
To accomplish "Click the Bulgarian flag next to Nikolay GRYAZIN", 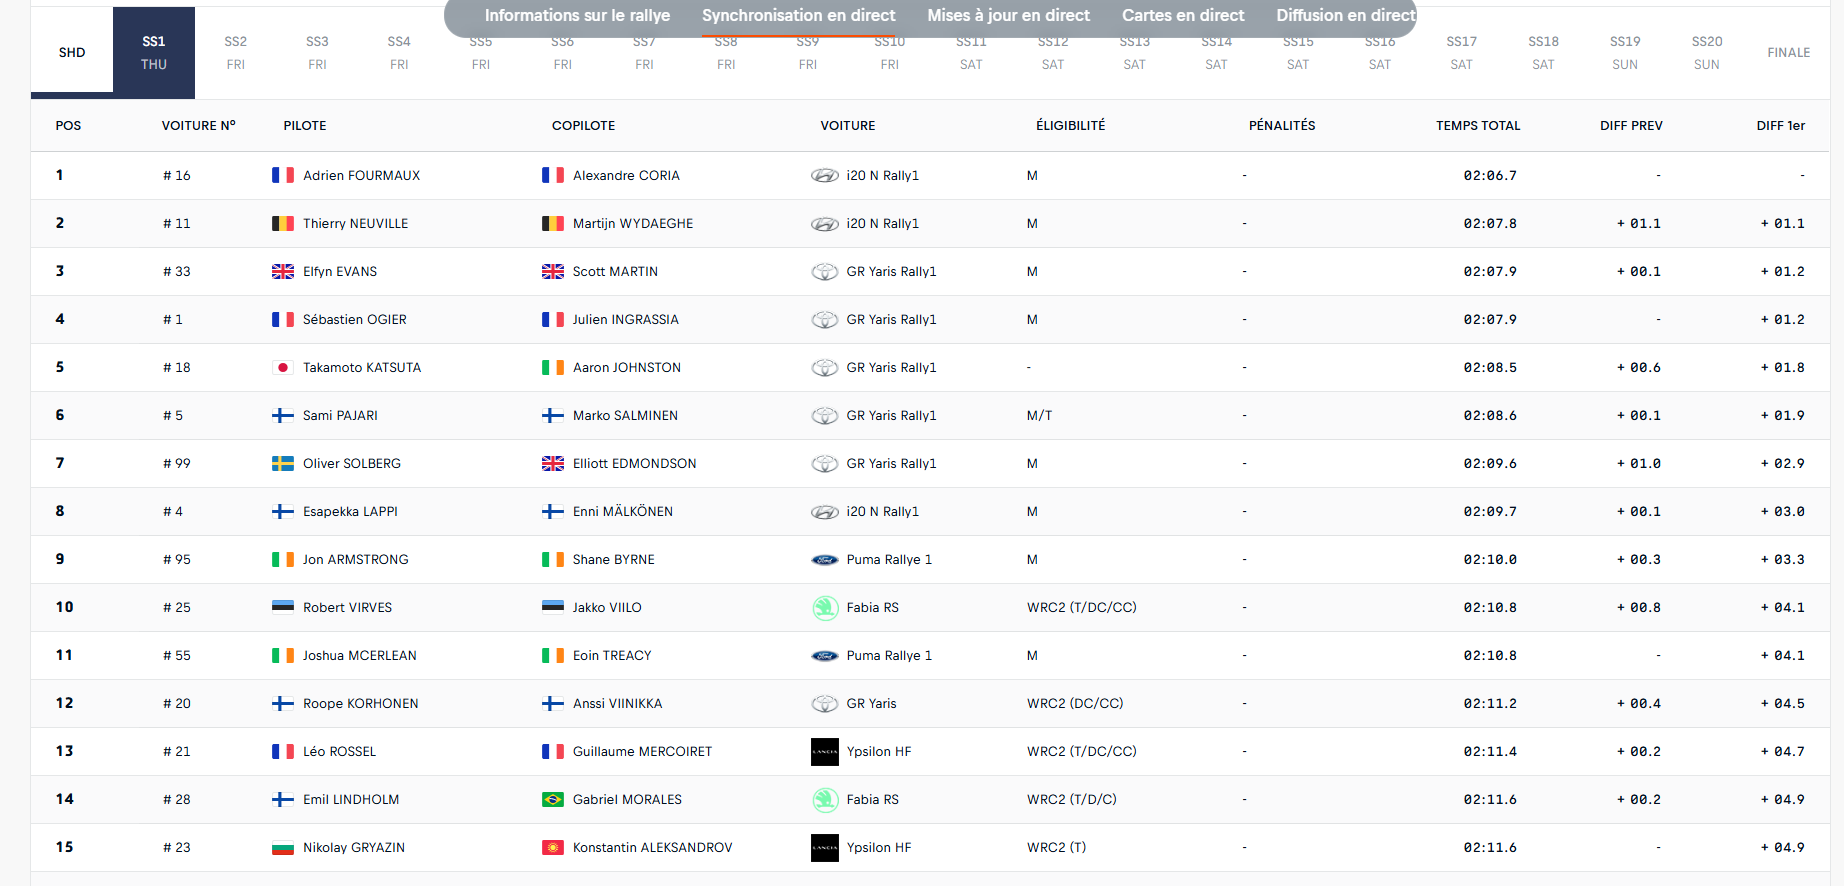I will (x=283, y=847).
